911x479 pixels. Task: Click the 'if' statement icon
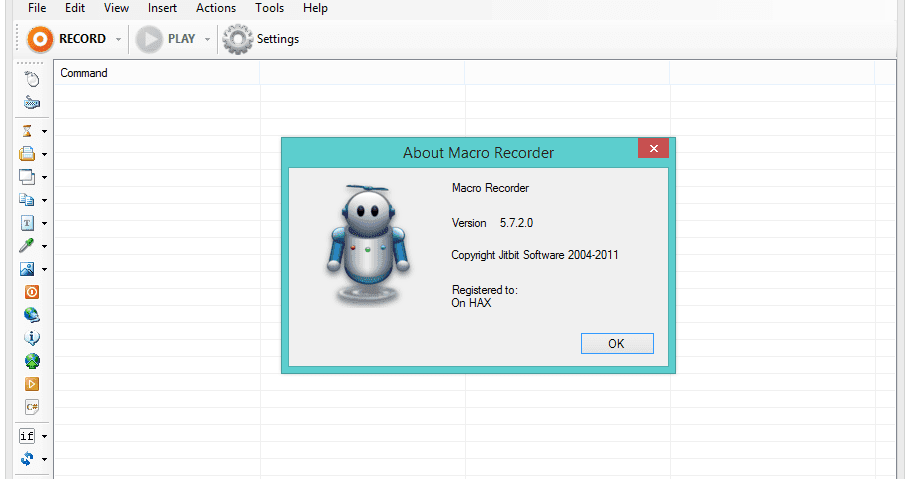(x=27, y=436)
